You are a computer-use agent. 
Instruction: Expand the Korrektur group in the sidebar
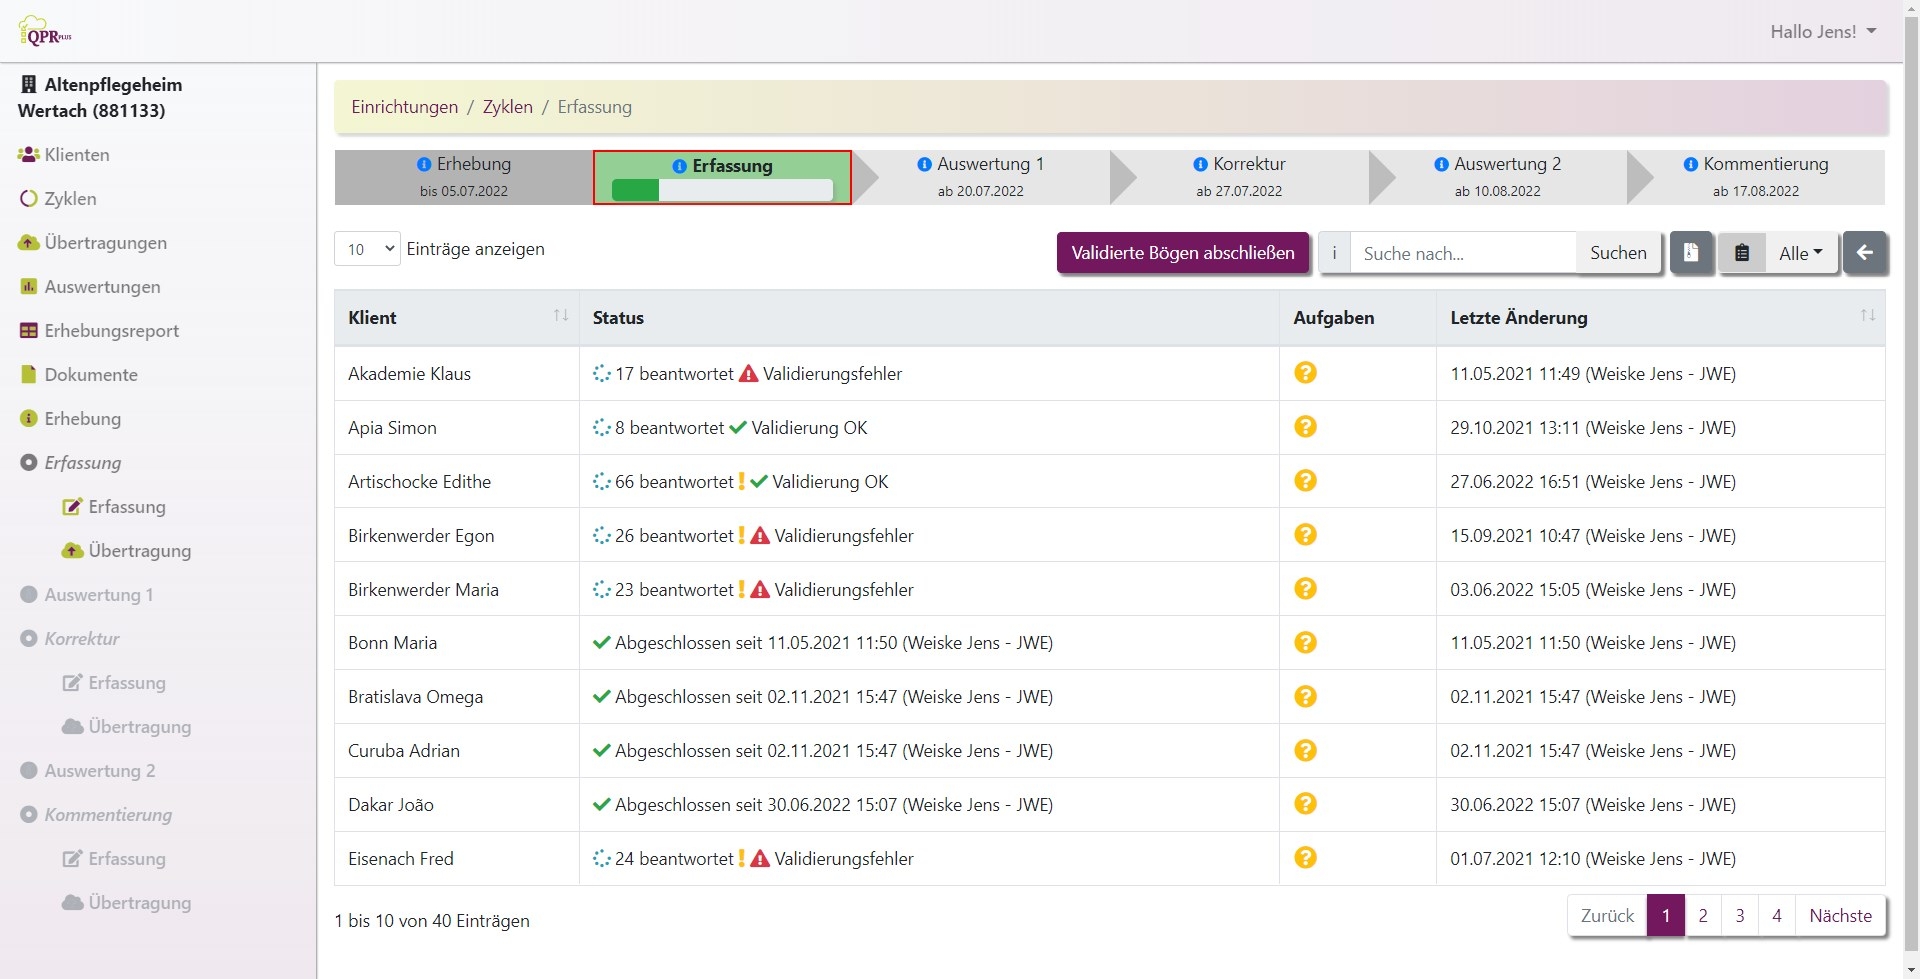70,639
